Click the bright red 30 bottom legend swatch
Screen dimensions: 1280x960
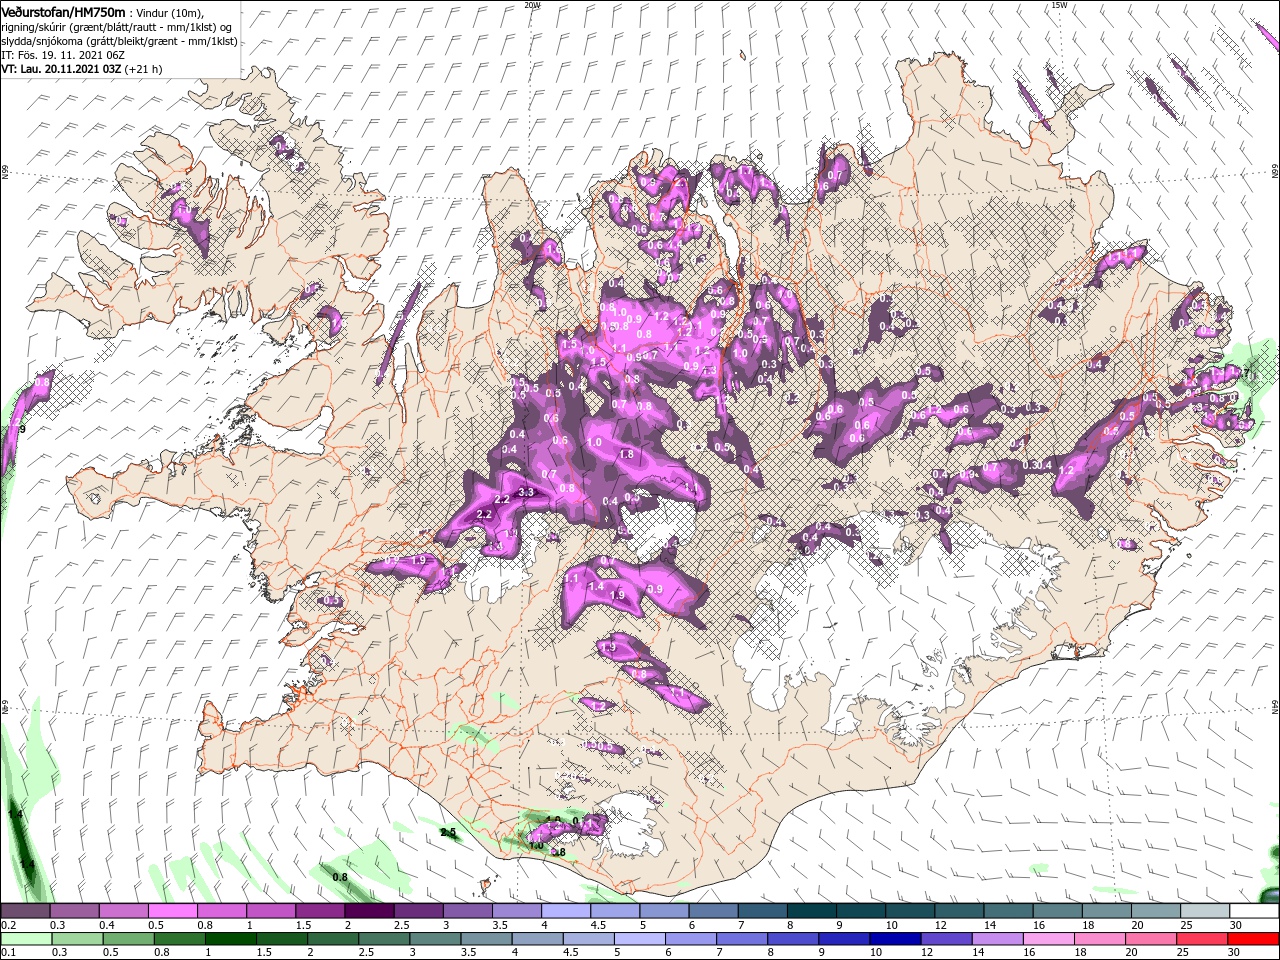pos(1252,939)
